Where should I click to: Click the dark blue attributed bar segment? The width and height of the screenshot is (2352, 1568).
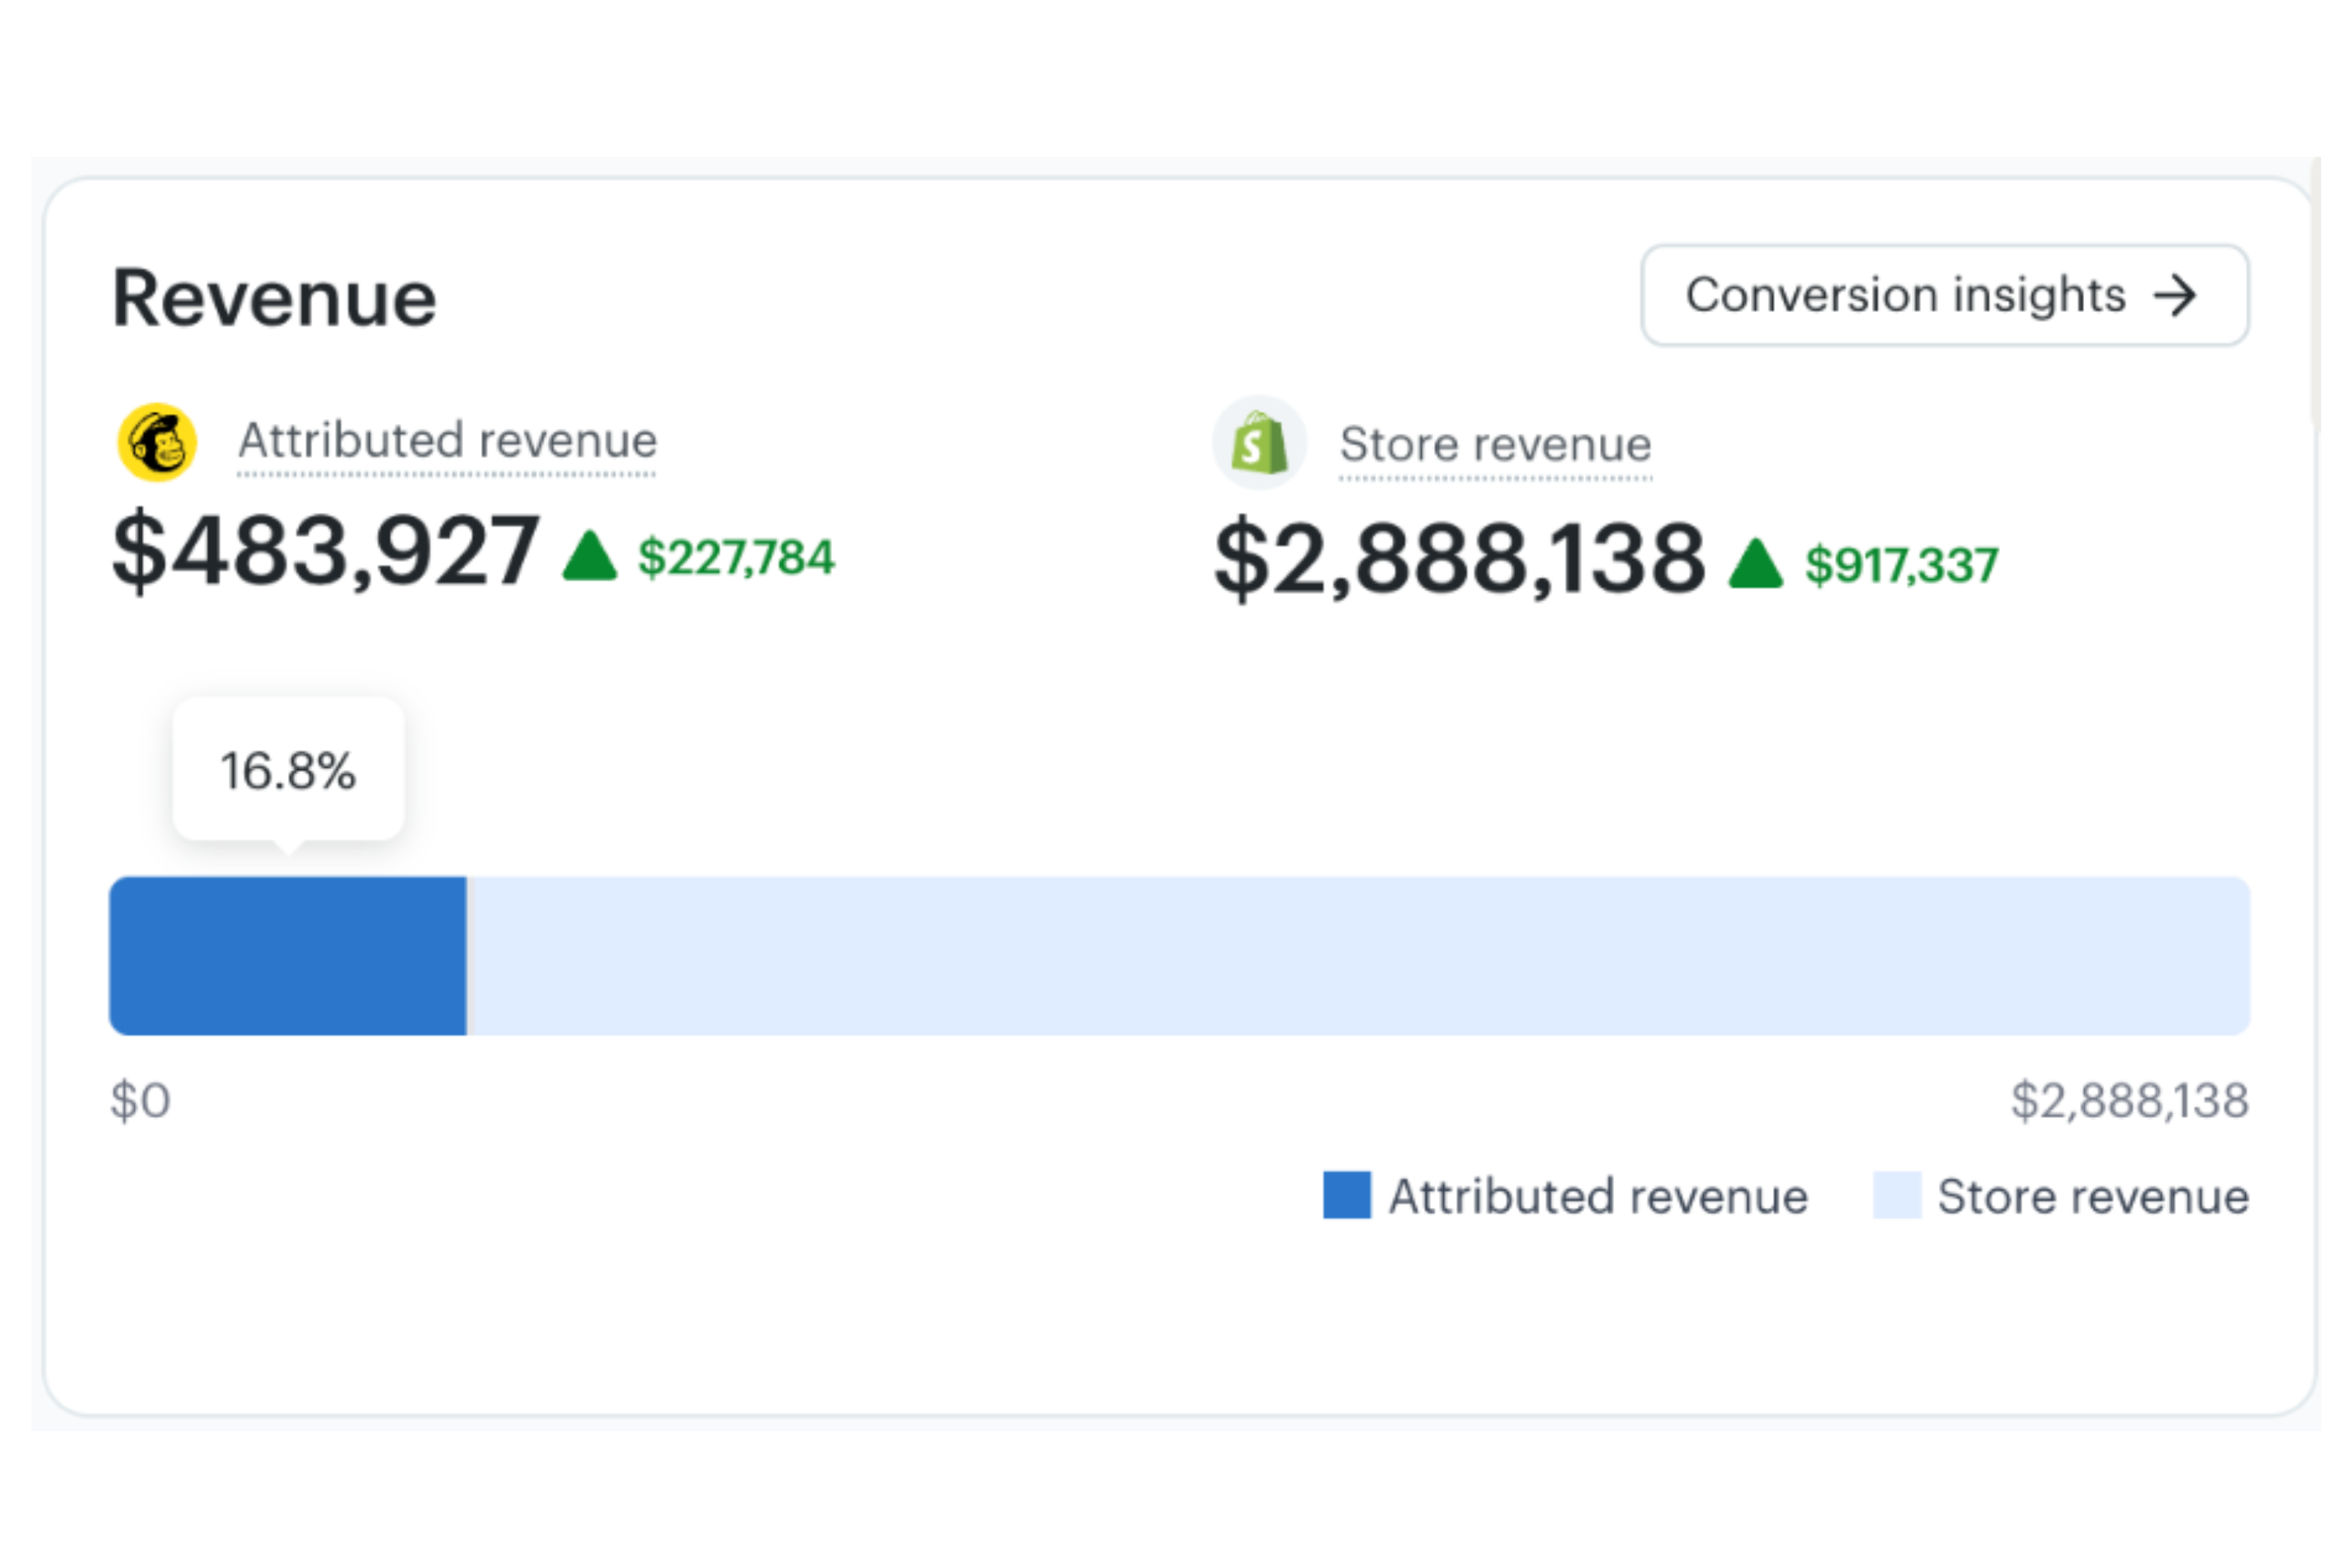pos(288,956)
